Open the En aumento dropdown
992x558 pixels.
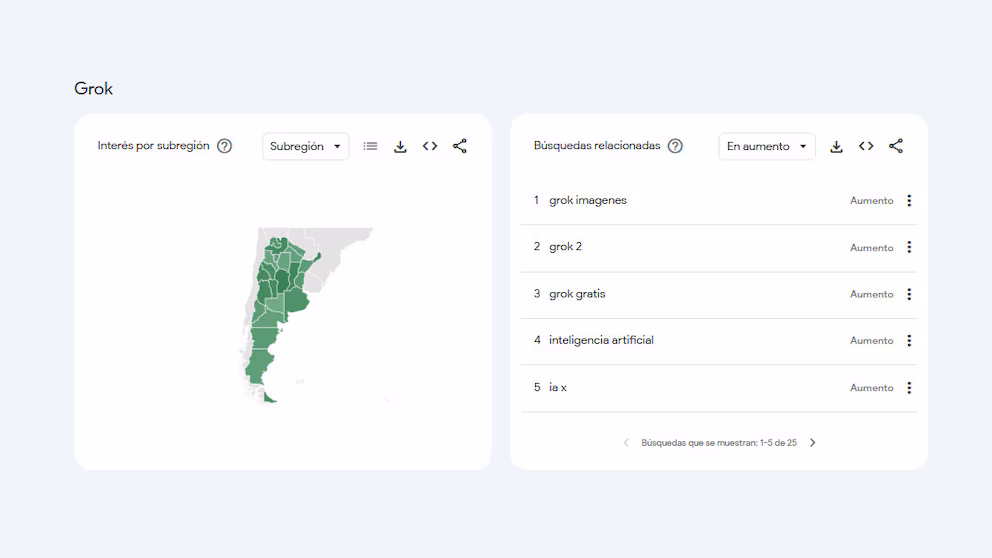[x=767, y=146]
